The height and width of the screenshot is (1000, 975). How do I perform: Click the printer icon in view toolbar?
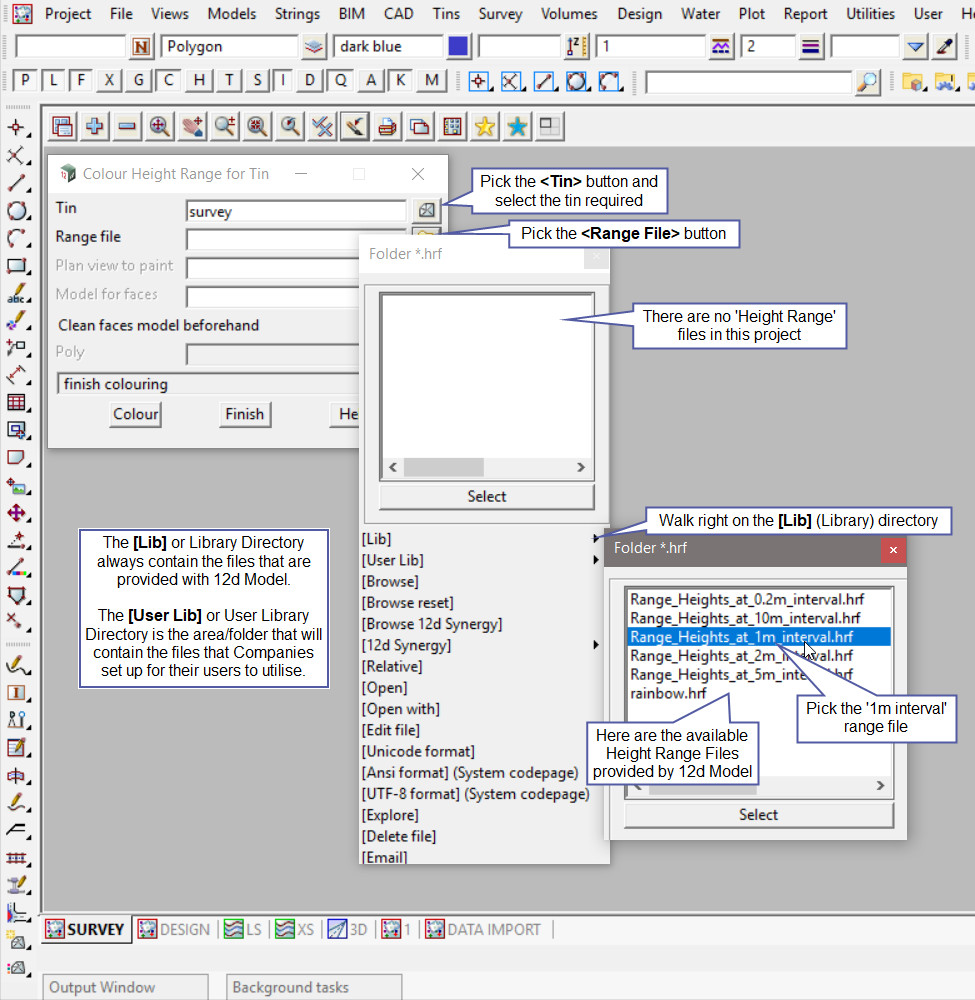coord(387,126)
